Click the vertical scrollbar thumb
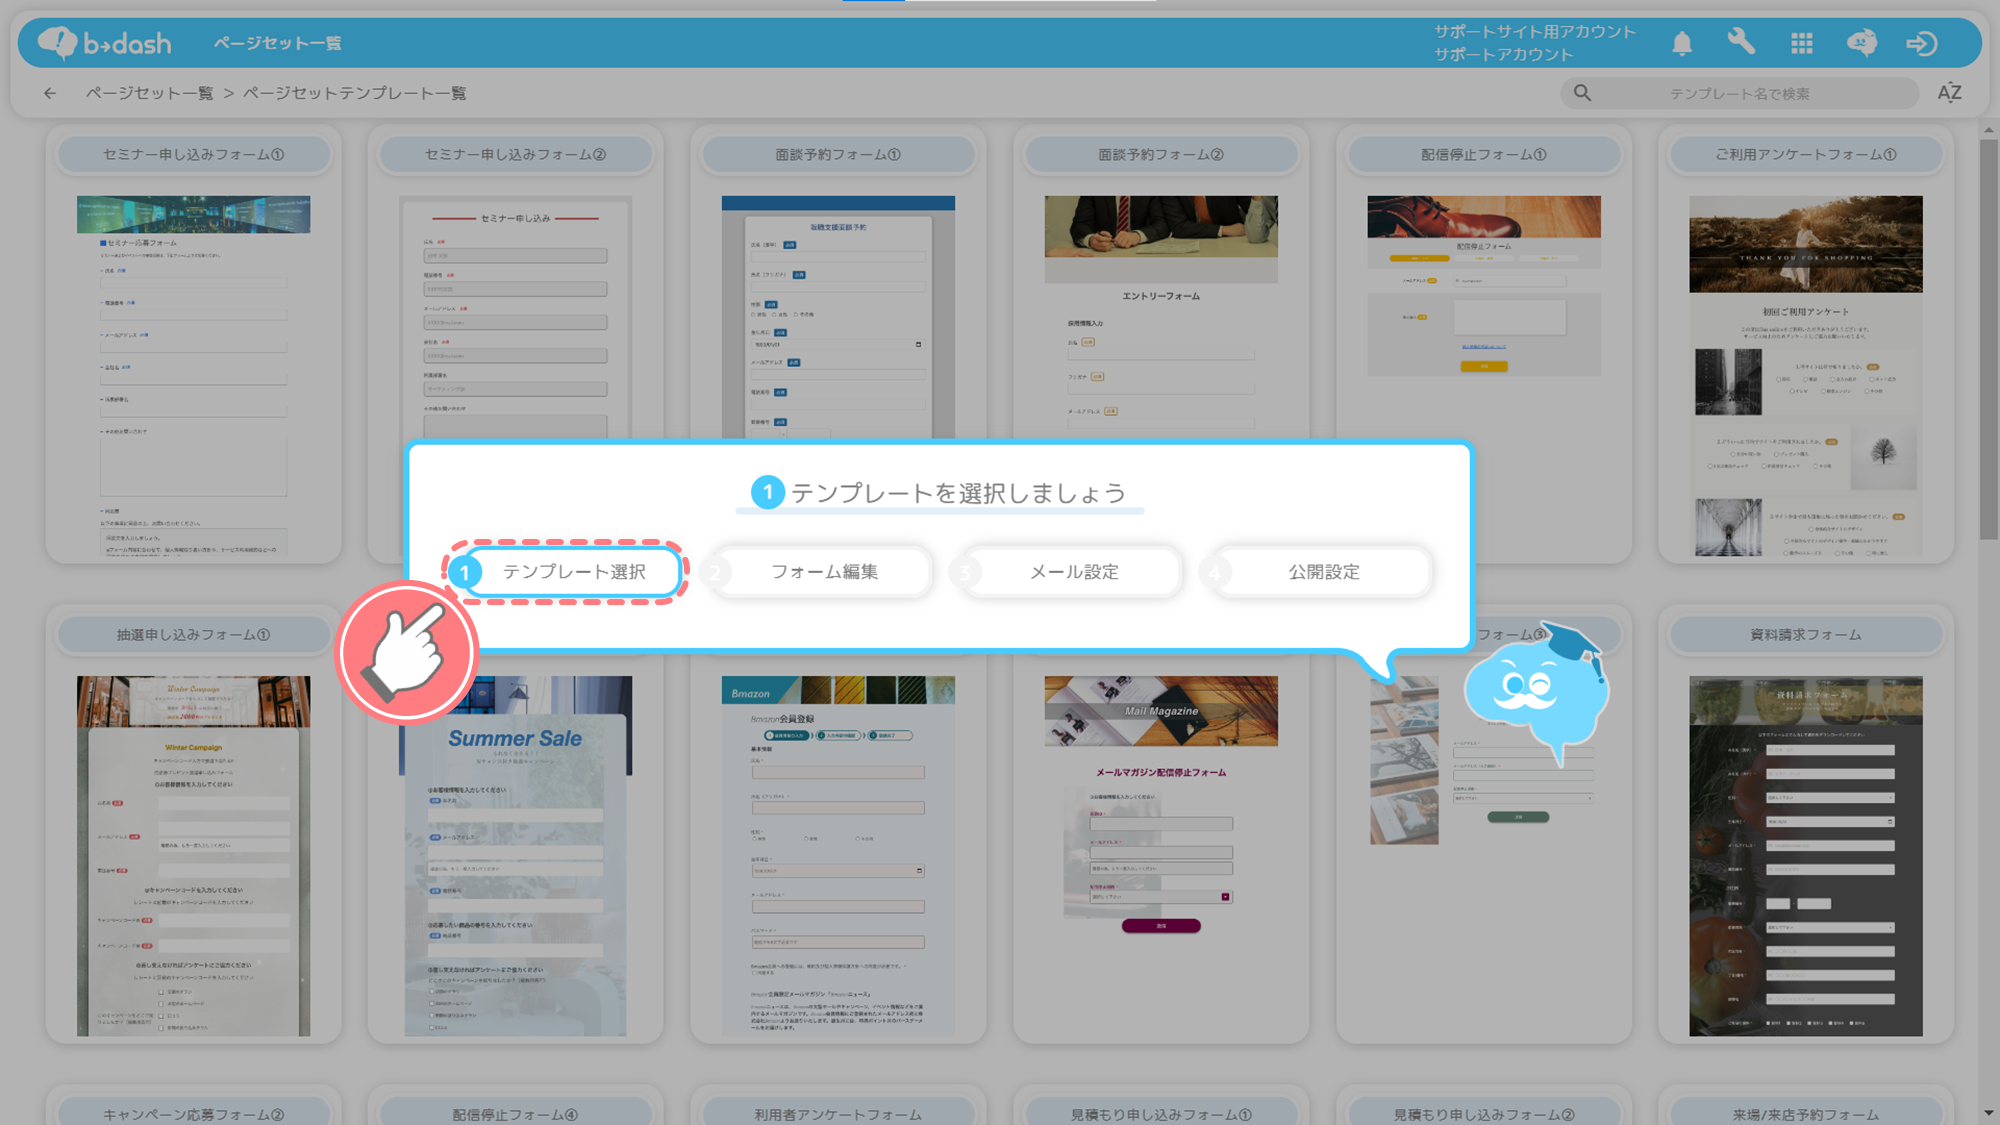Image resolution: width=2000 pixels, height=1125 pixels. click(x=1989, y=340)
